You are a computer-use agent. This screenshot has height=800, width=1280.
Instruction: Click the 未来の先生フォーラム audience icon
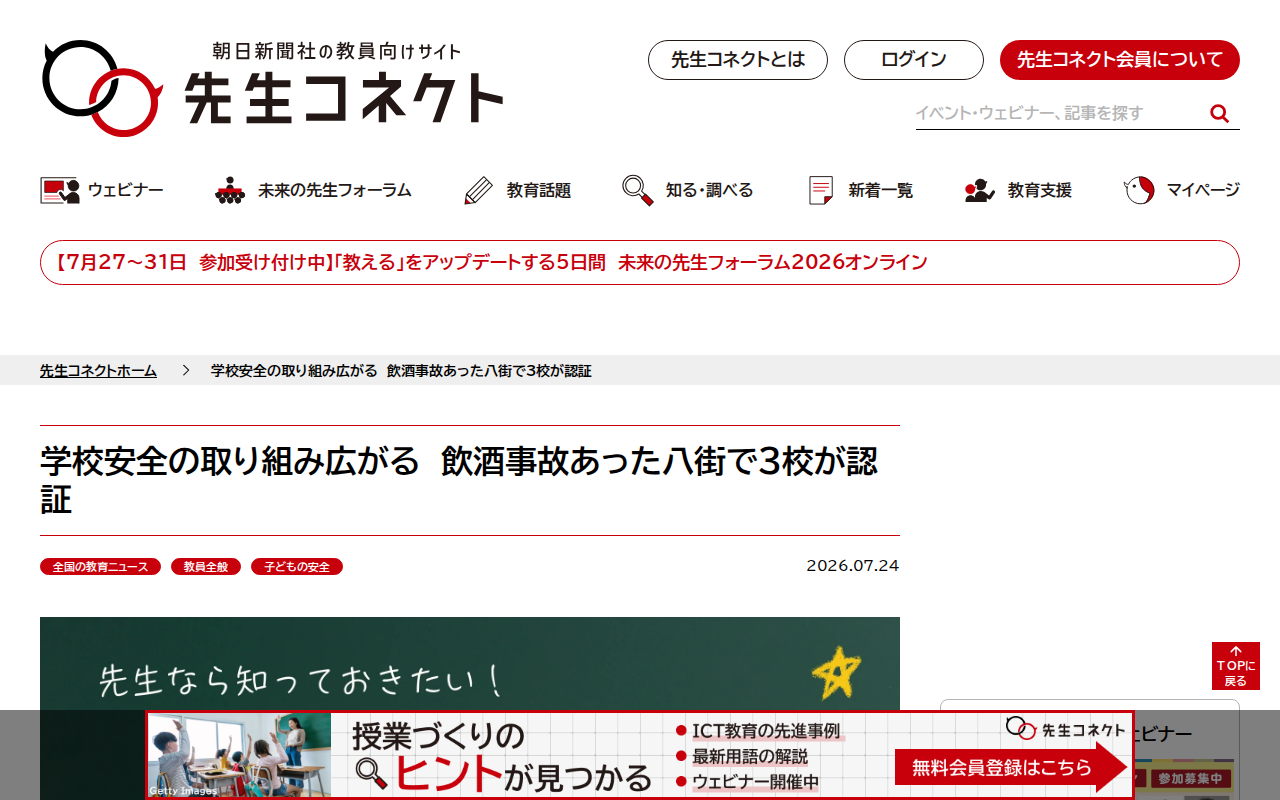point(230,190)
